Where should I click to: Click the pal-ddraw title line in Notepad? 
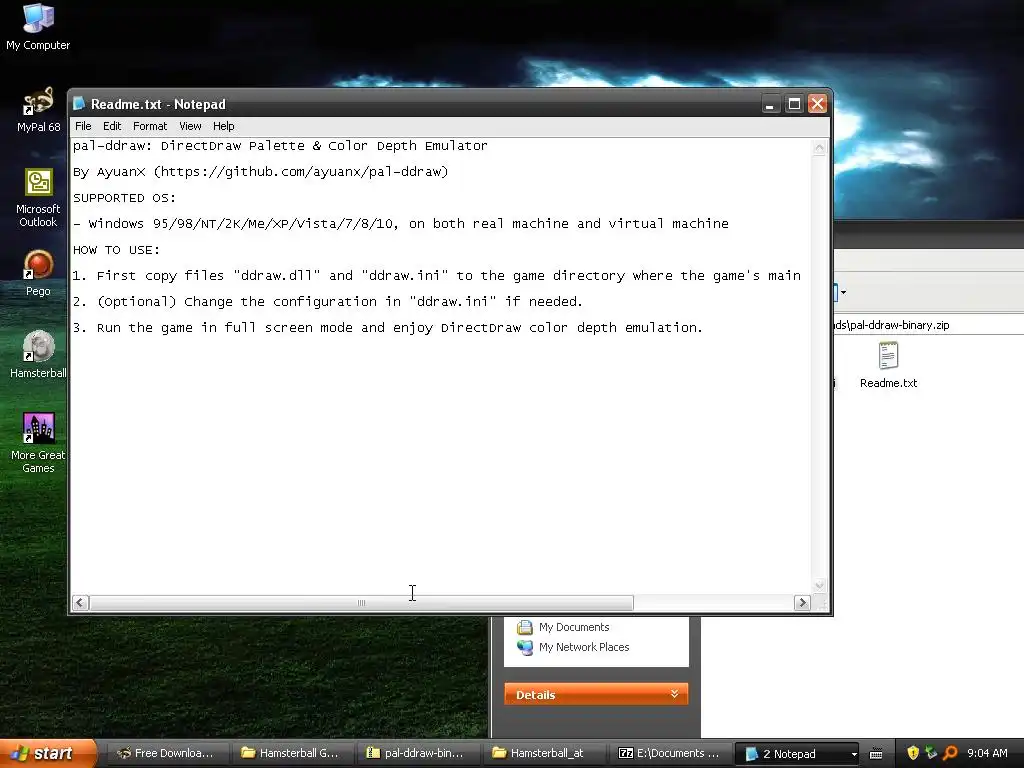click(280, 146)
